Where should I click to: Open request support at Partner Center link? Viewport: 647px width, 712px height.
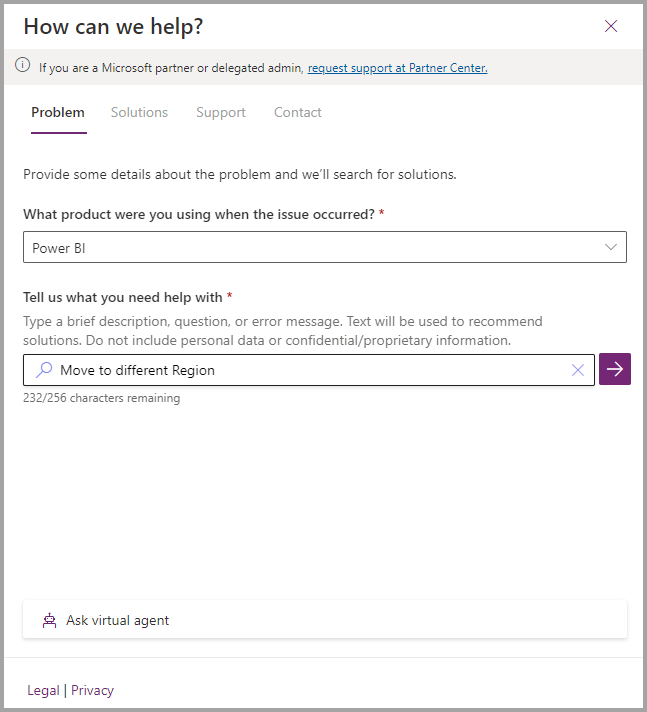coord(397,68)
